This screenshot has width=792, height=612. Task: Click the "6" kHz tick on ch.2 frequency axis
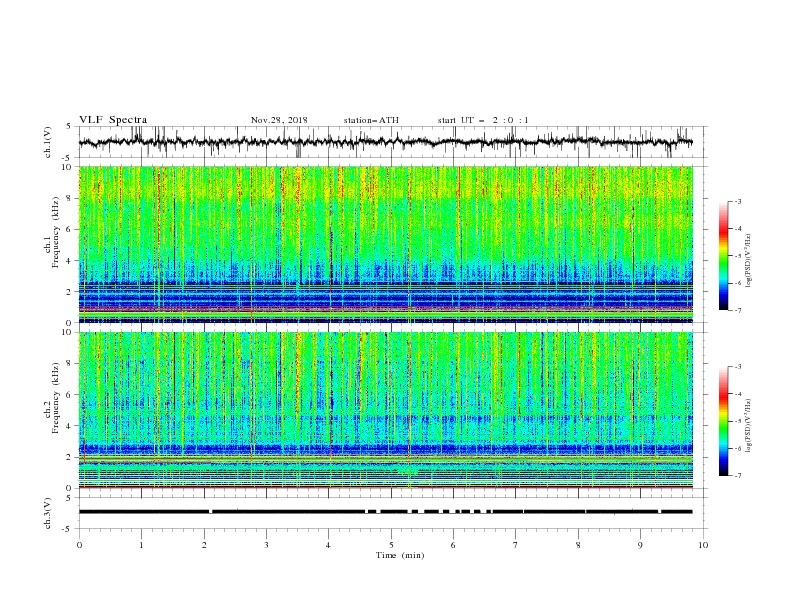(x=69, y=395)
